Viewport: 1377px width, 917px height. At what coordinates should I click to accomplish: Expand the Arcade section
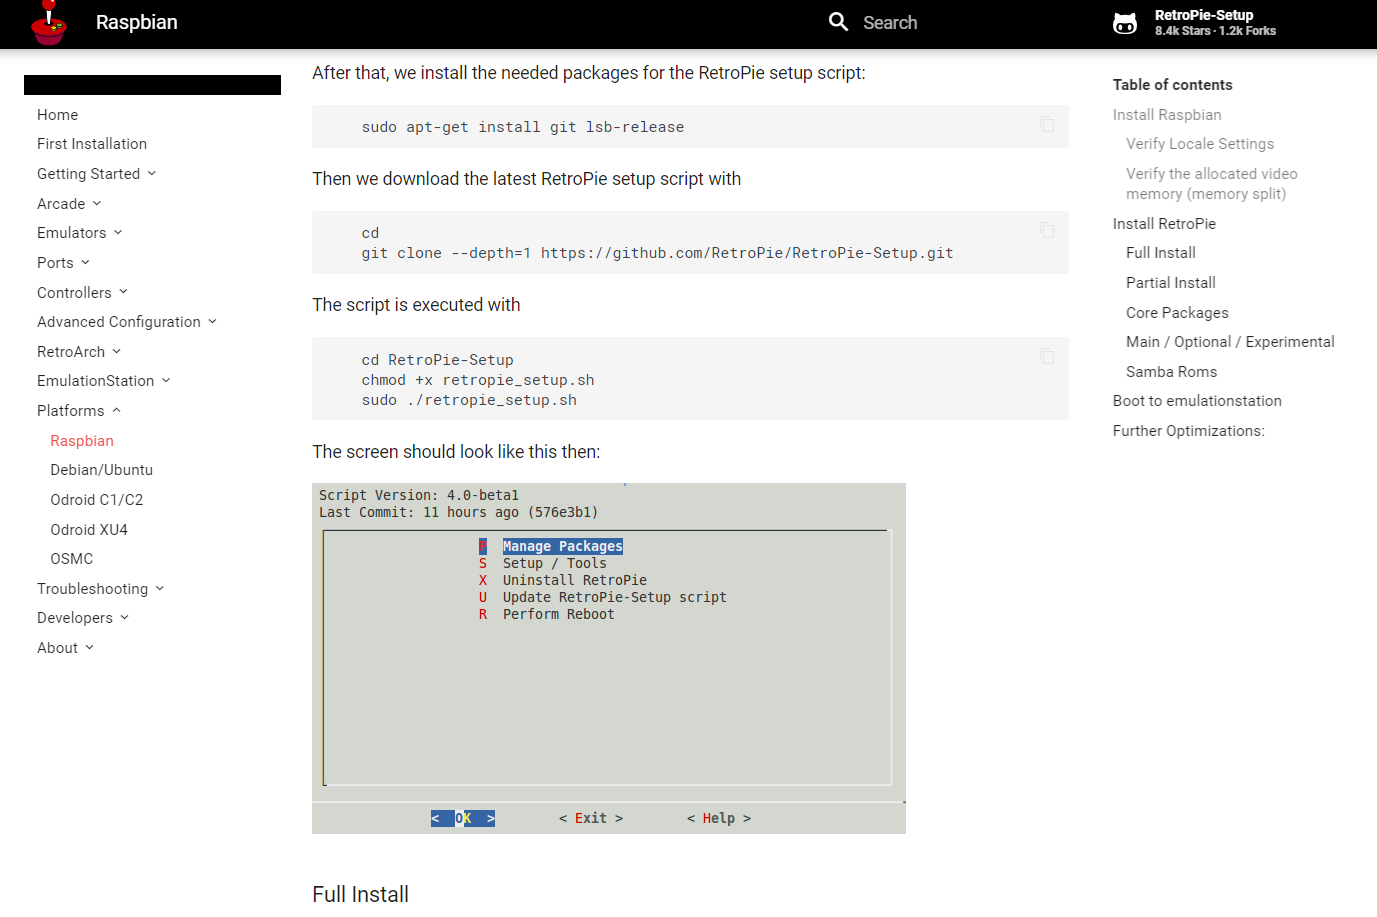coord(69,204)
